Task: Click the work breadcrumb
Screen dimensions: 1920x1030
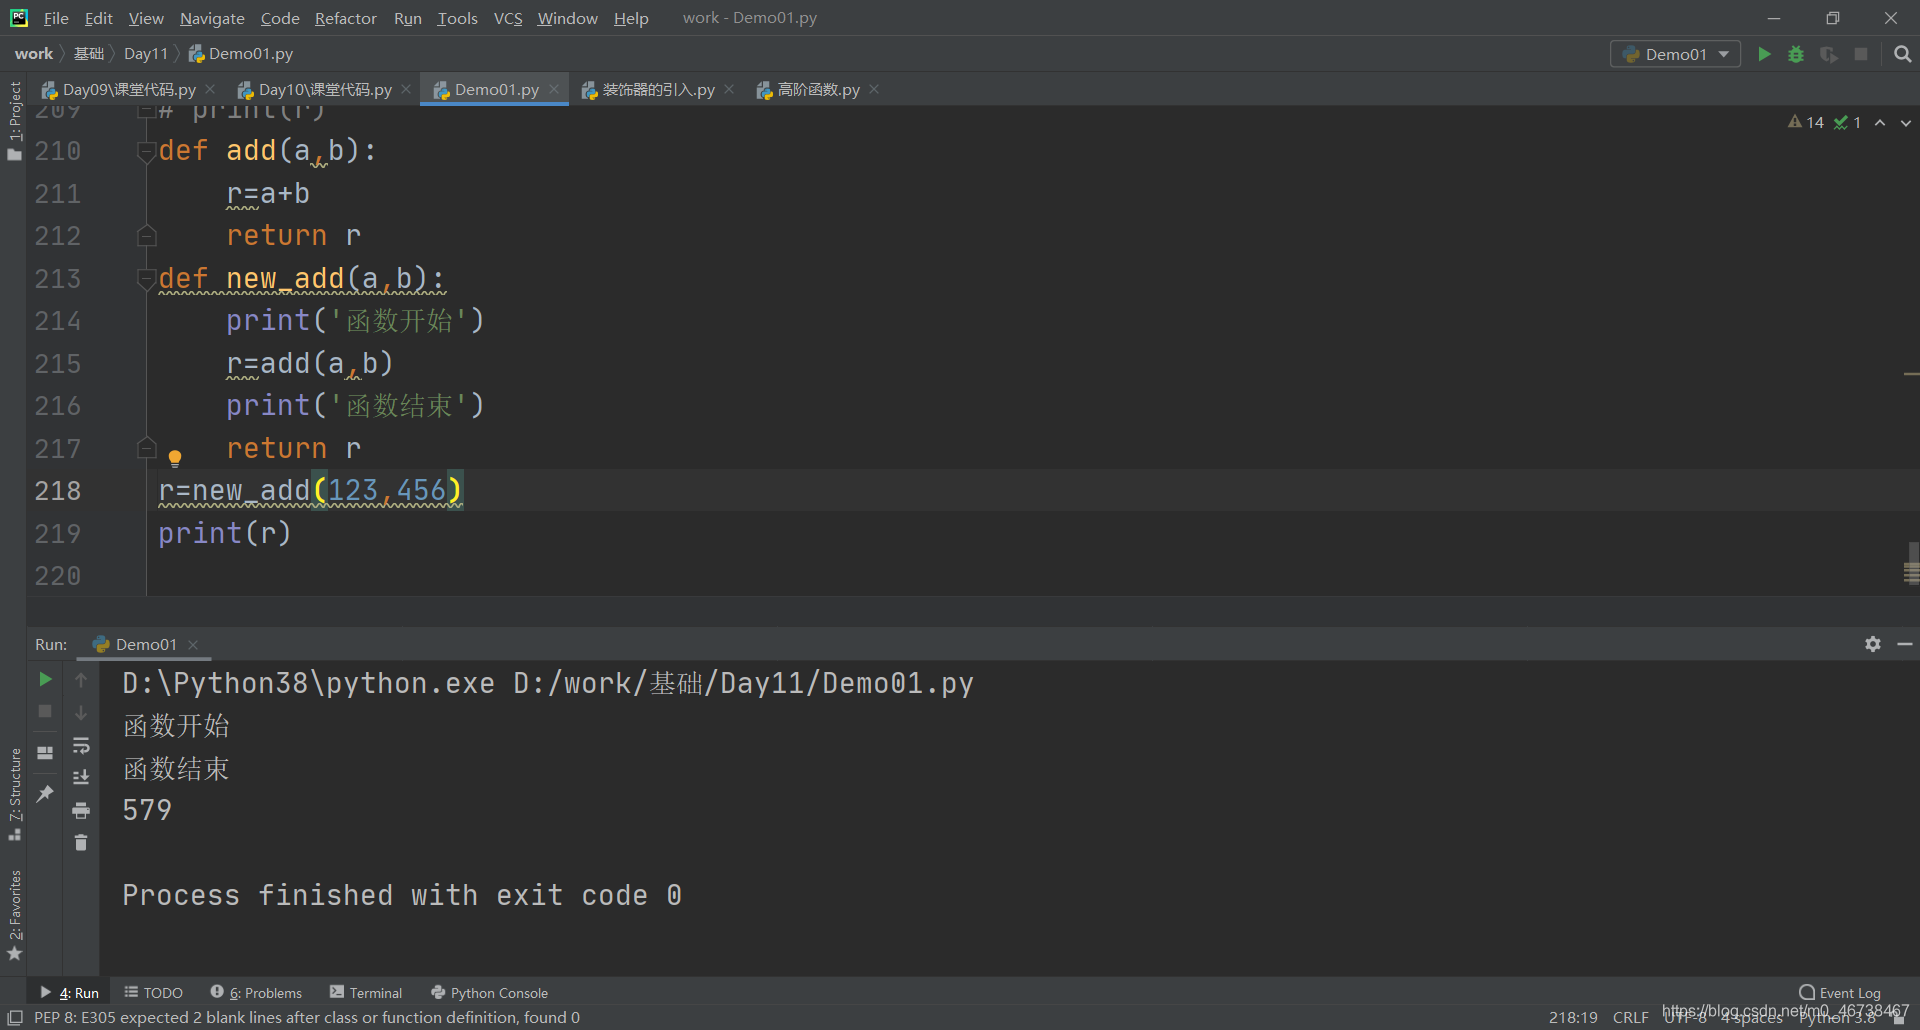Action: point(34,54)
